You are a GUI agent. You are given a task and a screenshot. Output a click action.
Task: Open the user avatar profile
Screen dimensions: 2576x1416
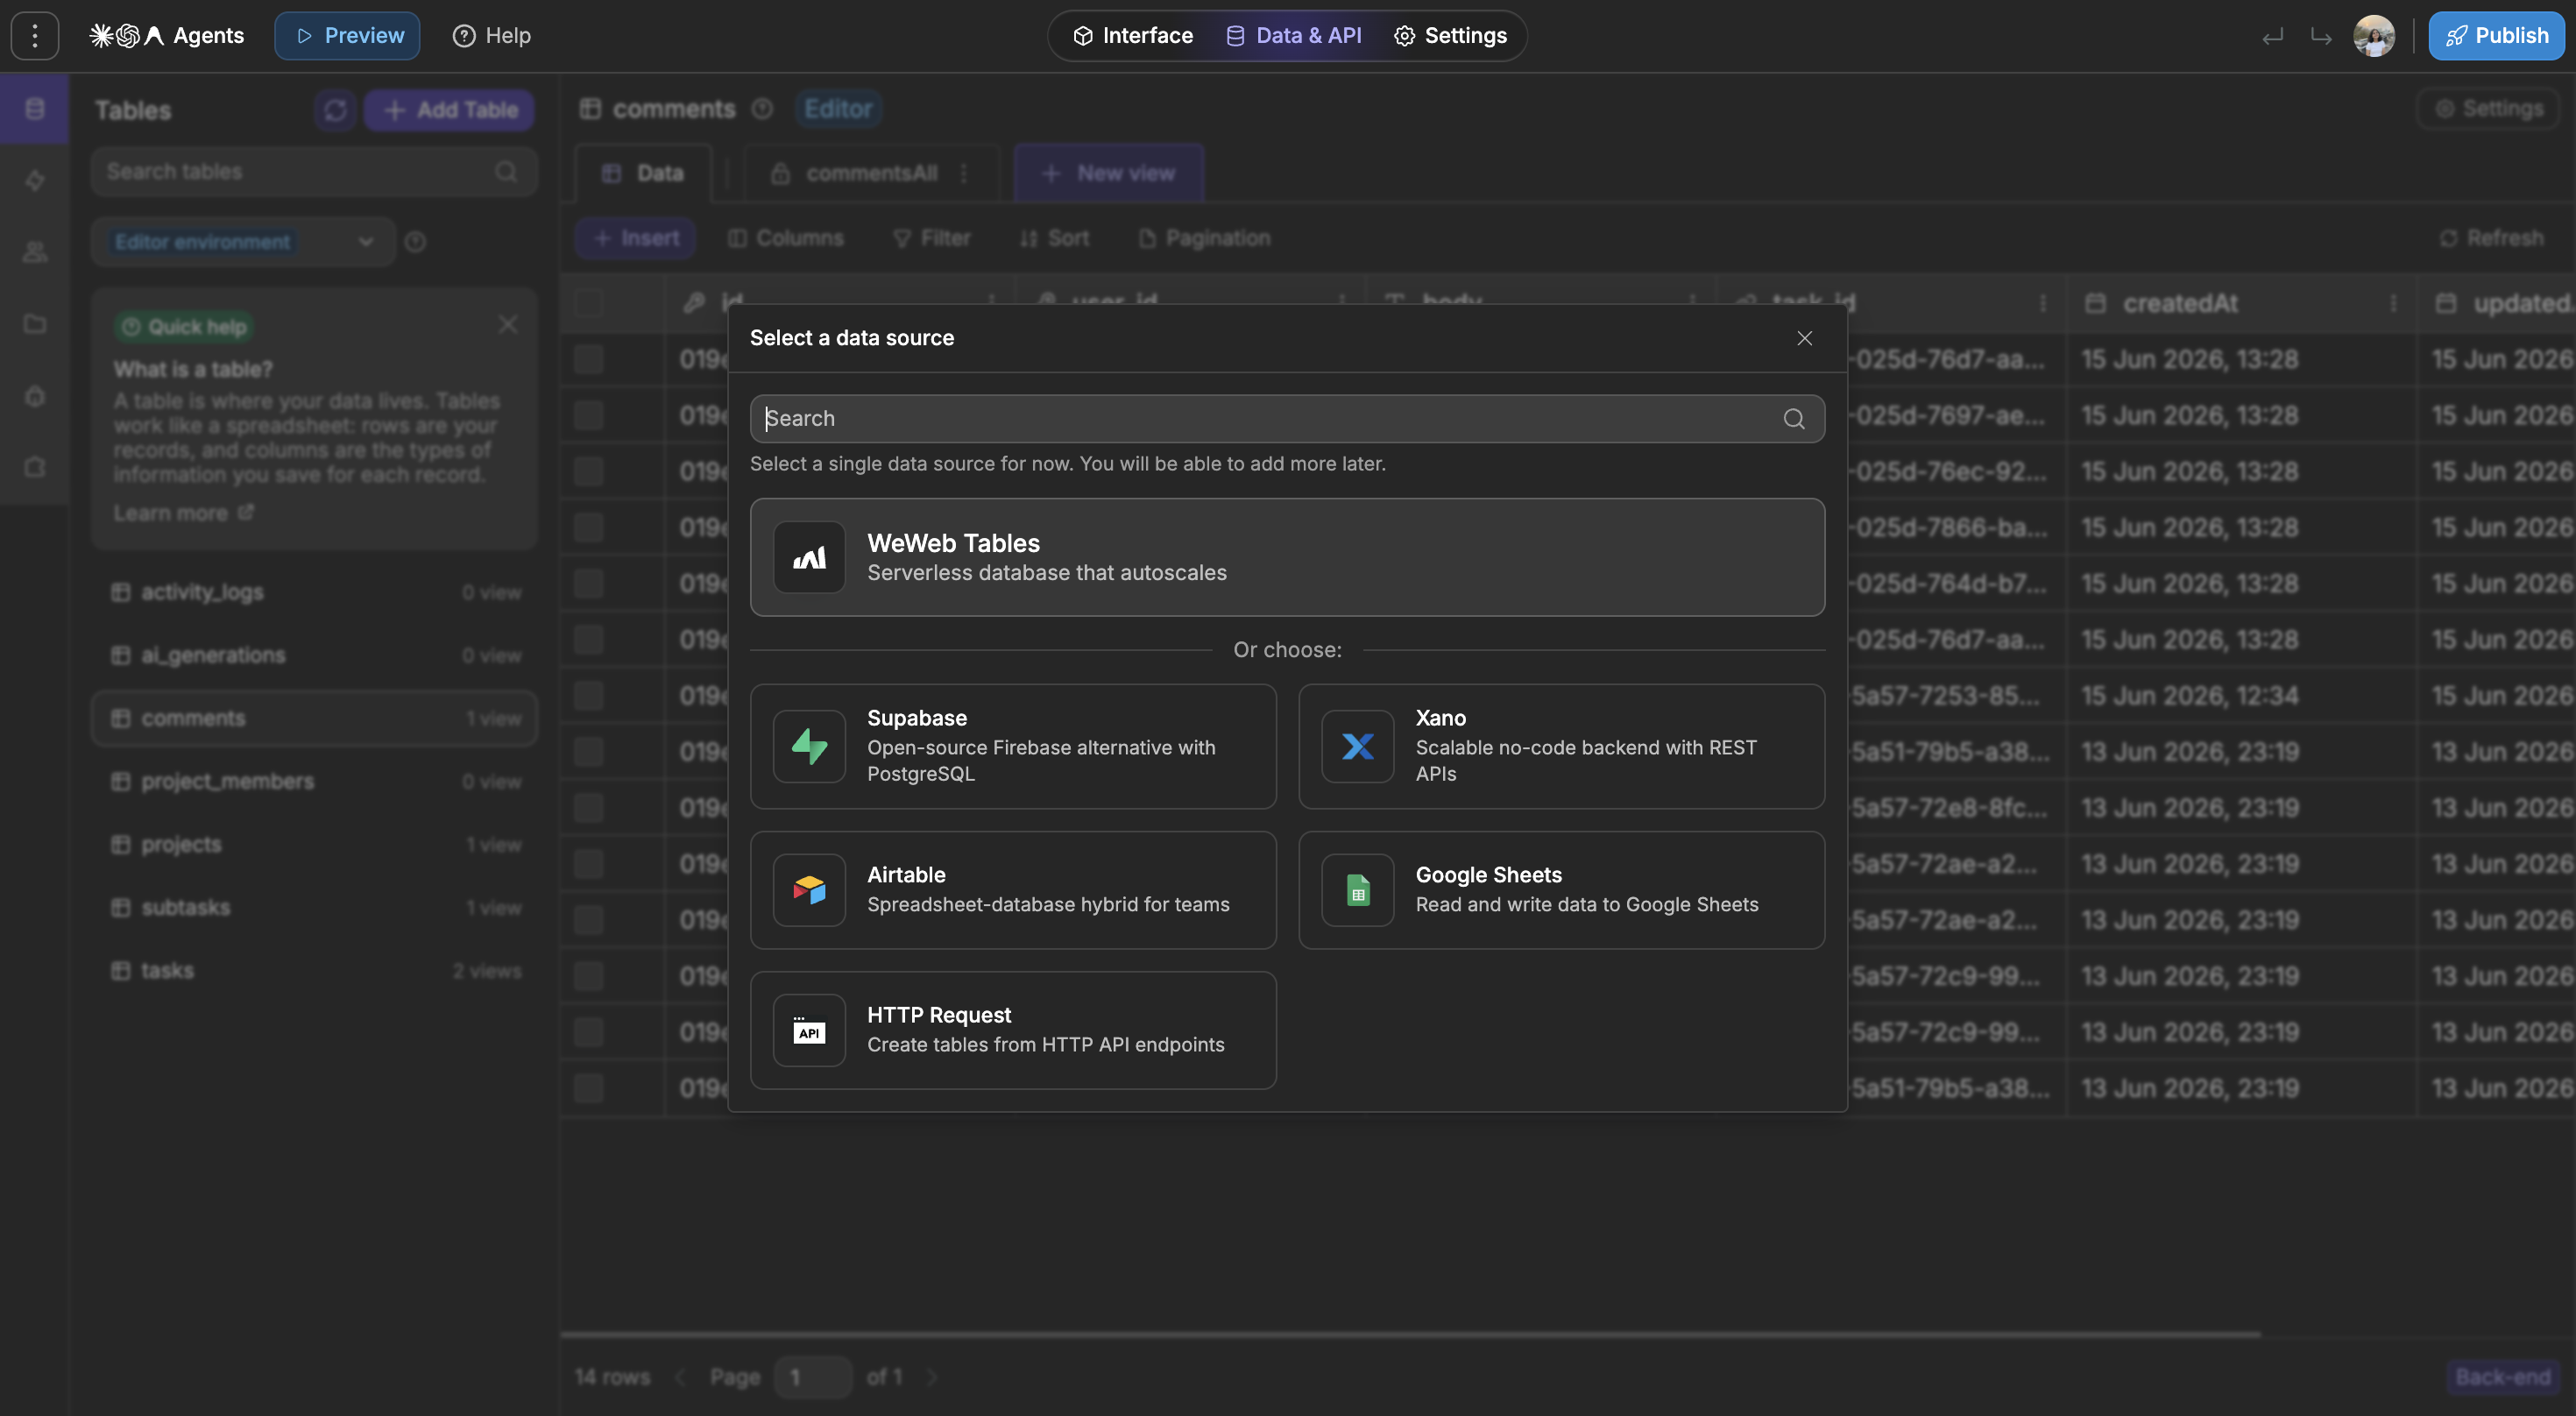point(2374,36)
